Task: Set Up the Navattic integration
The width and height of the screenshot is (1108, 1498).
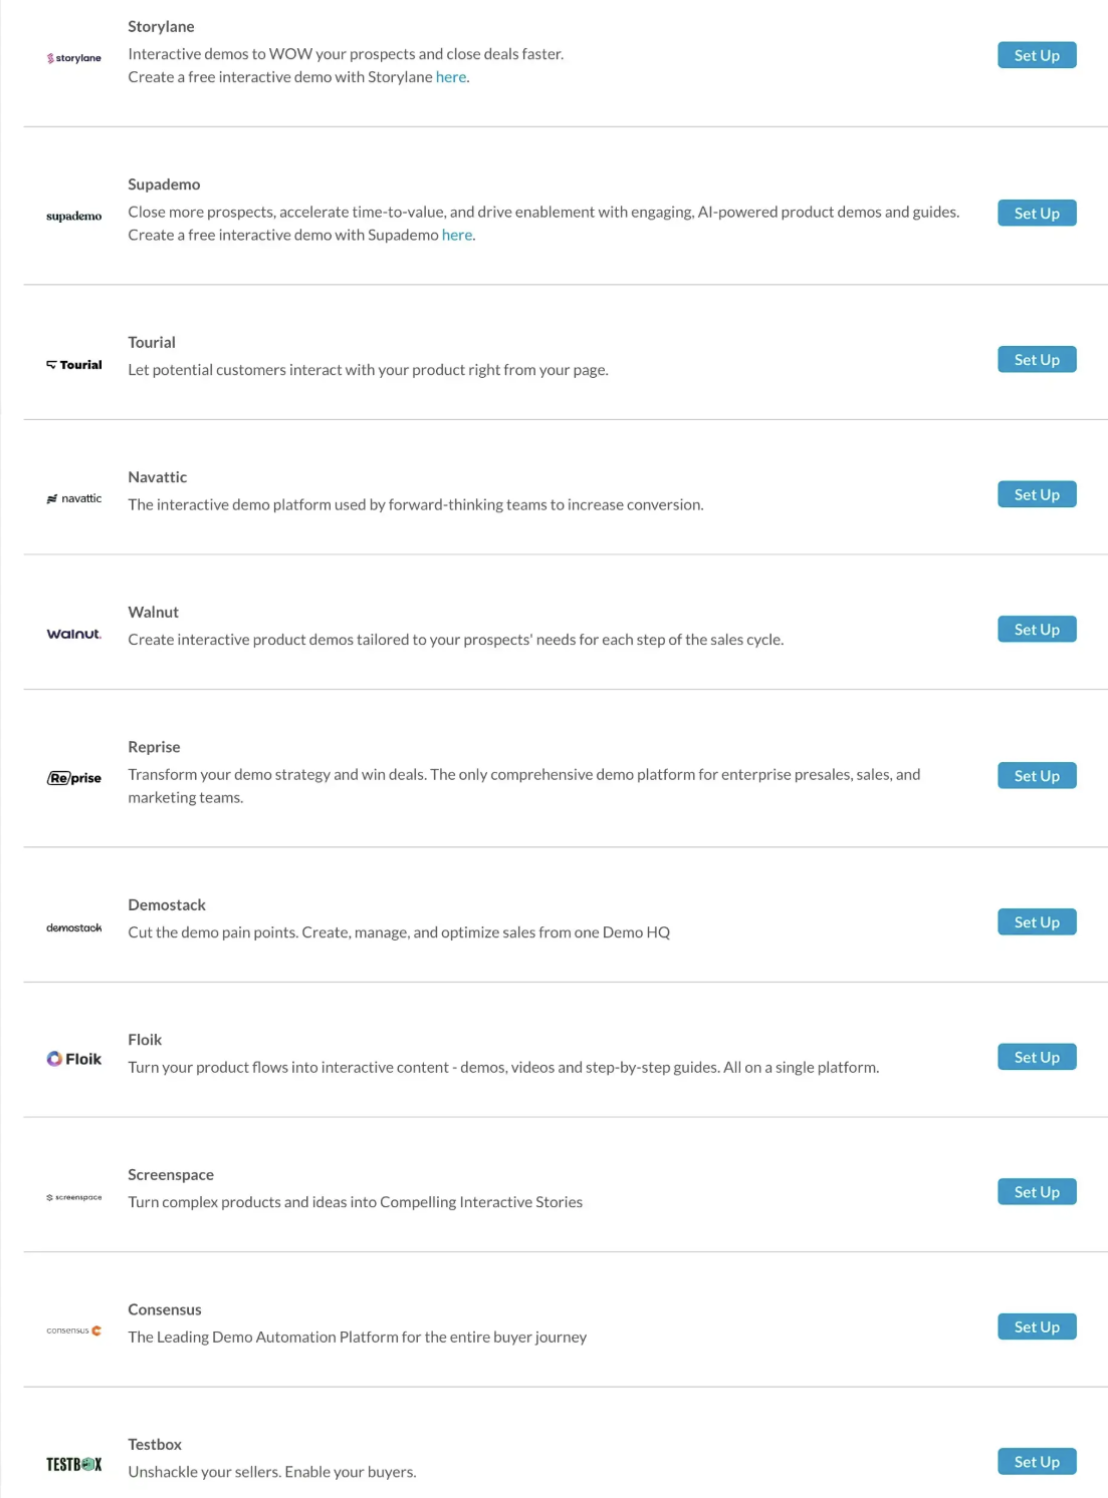Action: click(1036, 494)
